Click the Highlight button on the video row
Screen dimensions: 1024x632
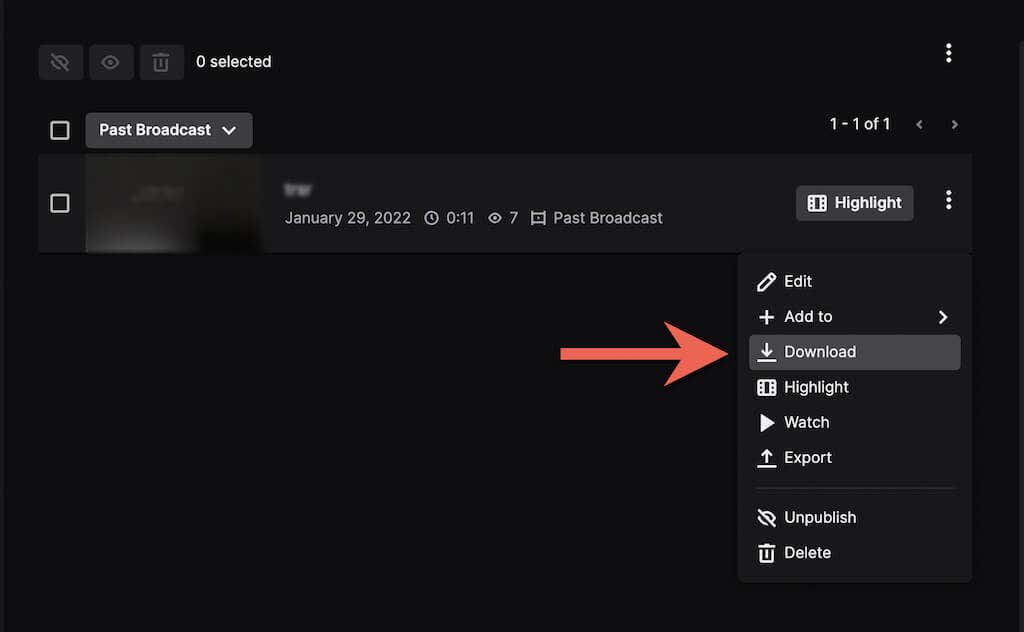point(854,203)
